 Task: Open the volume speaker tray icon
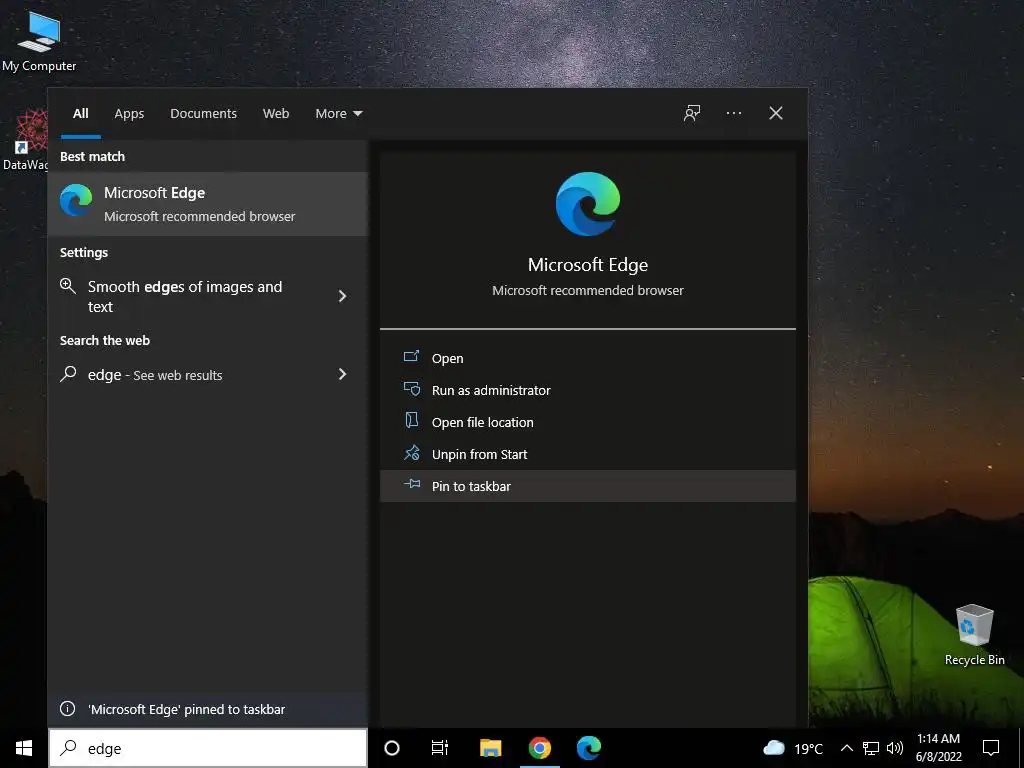pos(895,748)
